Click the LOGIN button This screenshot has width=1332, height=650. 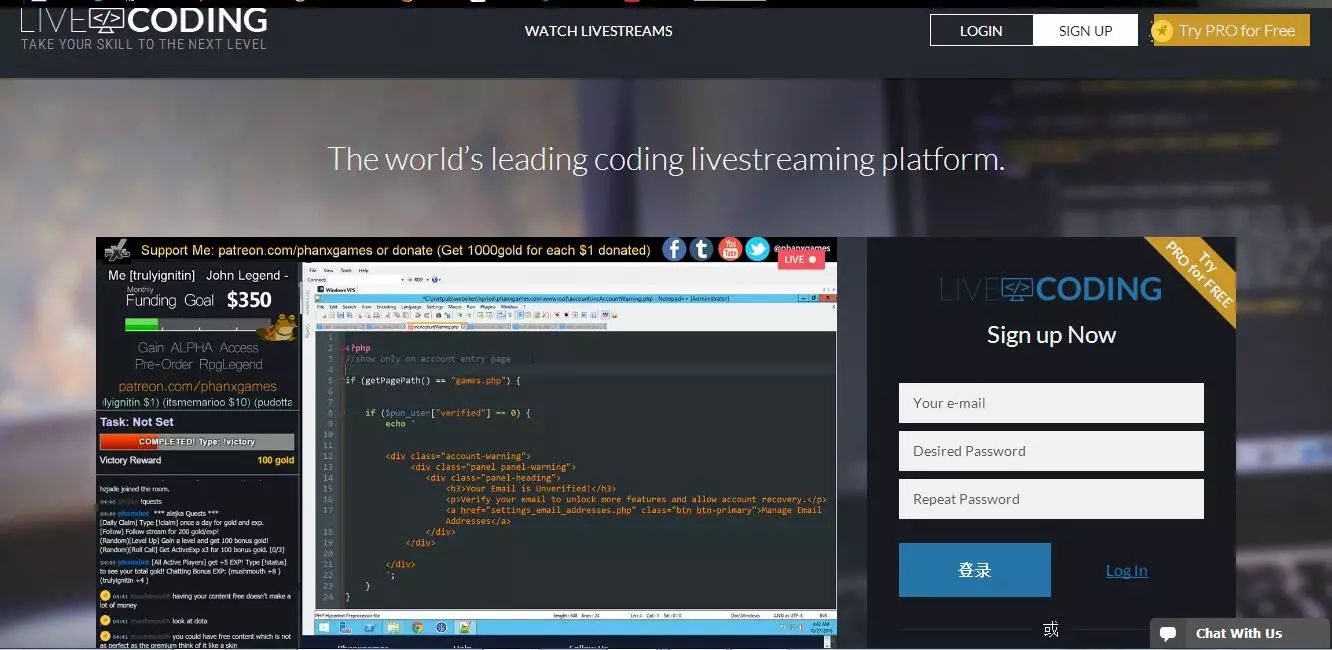(x=981, y=31)
